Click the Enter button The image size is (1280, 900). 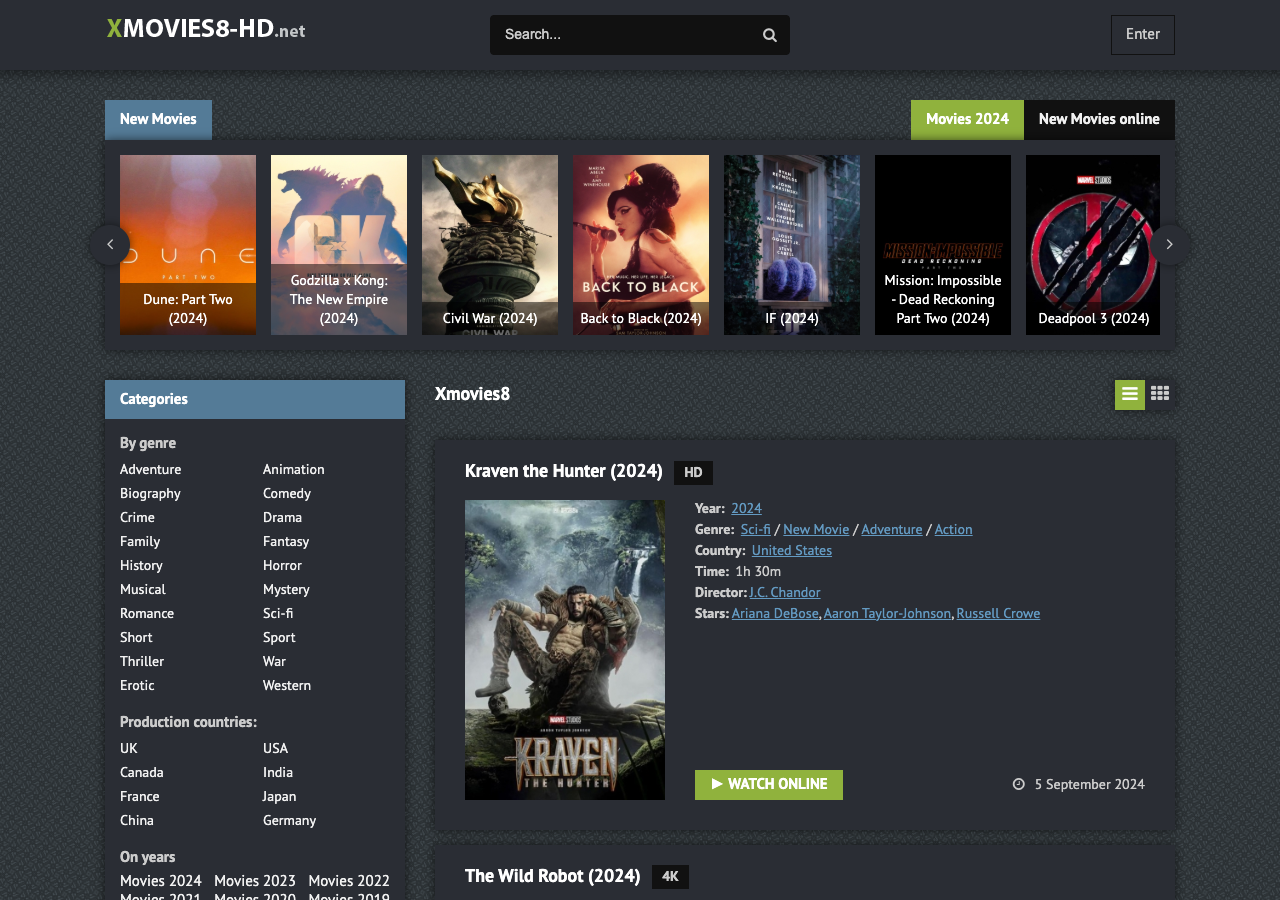coord(1142,34)
